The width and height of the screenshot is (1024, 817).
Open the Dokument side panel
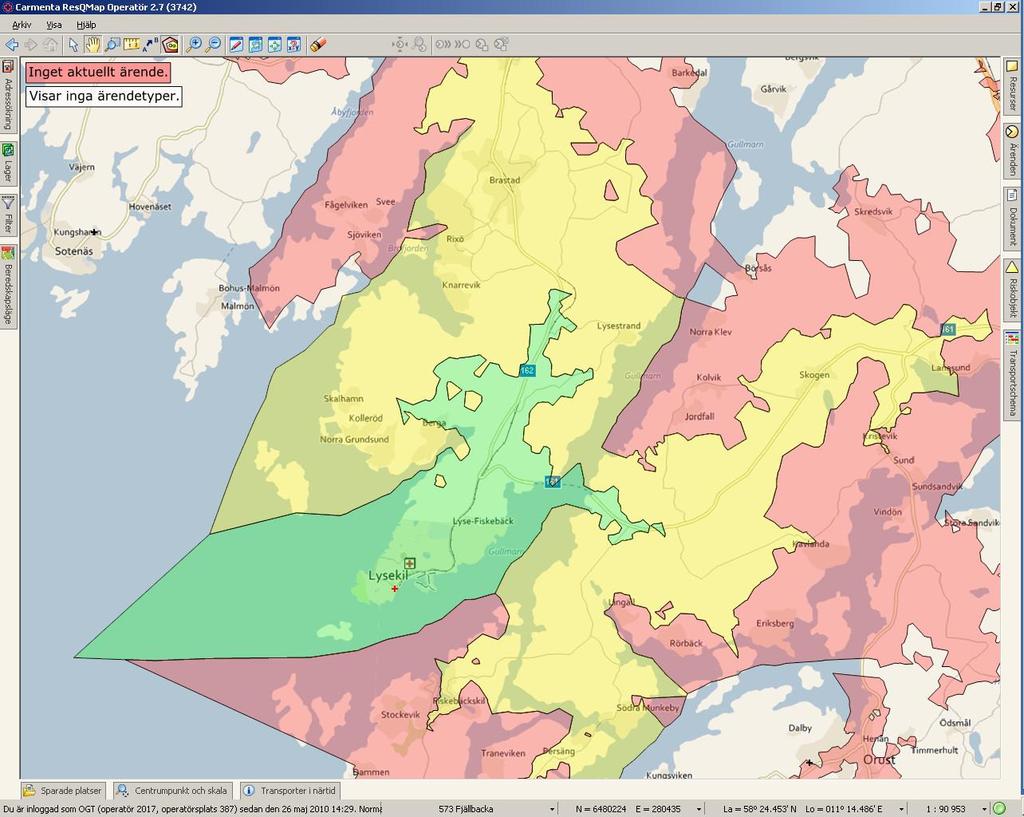(x=1012, y=217)
